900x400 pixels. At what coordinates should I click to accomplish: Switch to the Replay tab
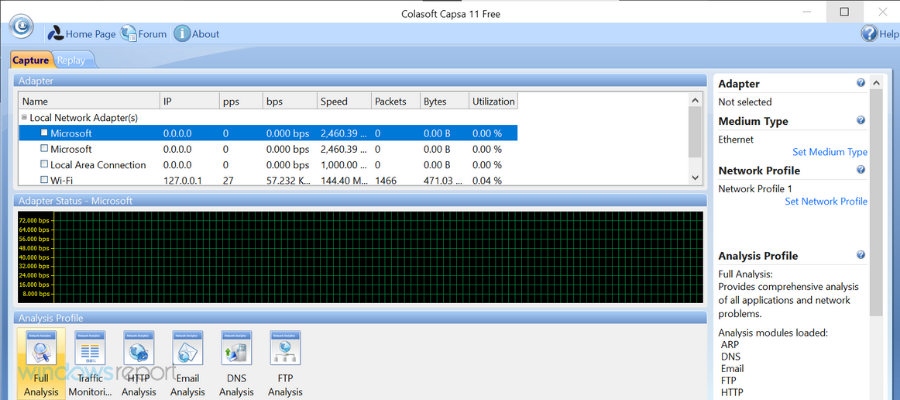pos(72,60)
